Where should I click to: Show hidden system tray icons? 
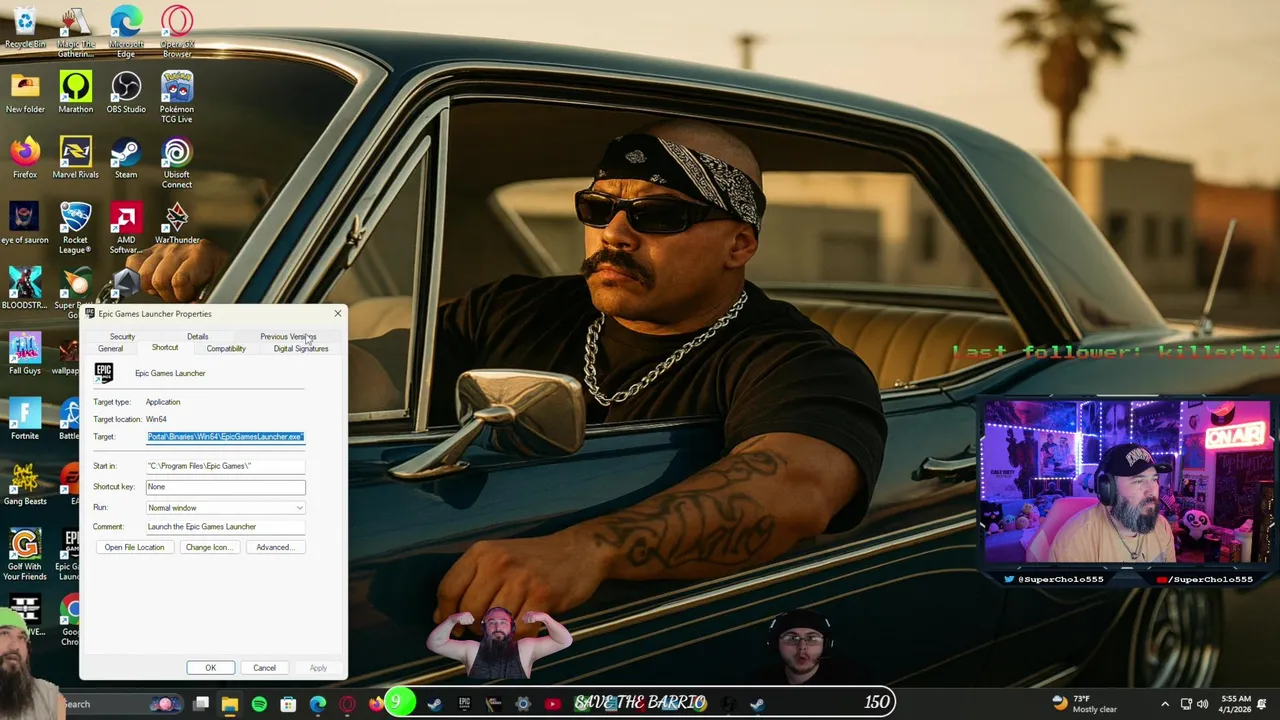point(1164,704)
